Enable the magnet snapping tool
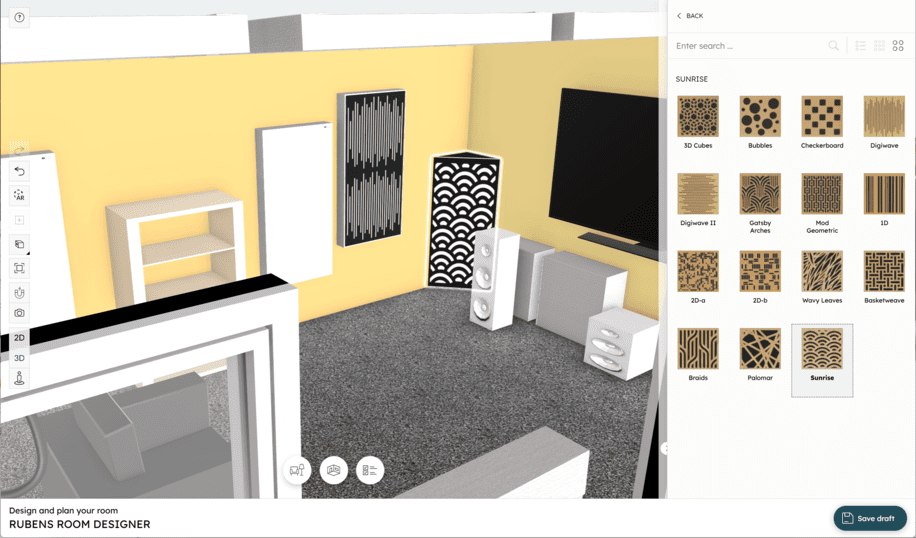Image resolution: width=916 pixels, height=538 pixels. [x=19, y=293]
